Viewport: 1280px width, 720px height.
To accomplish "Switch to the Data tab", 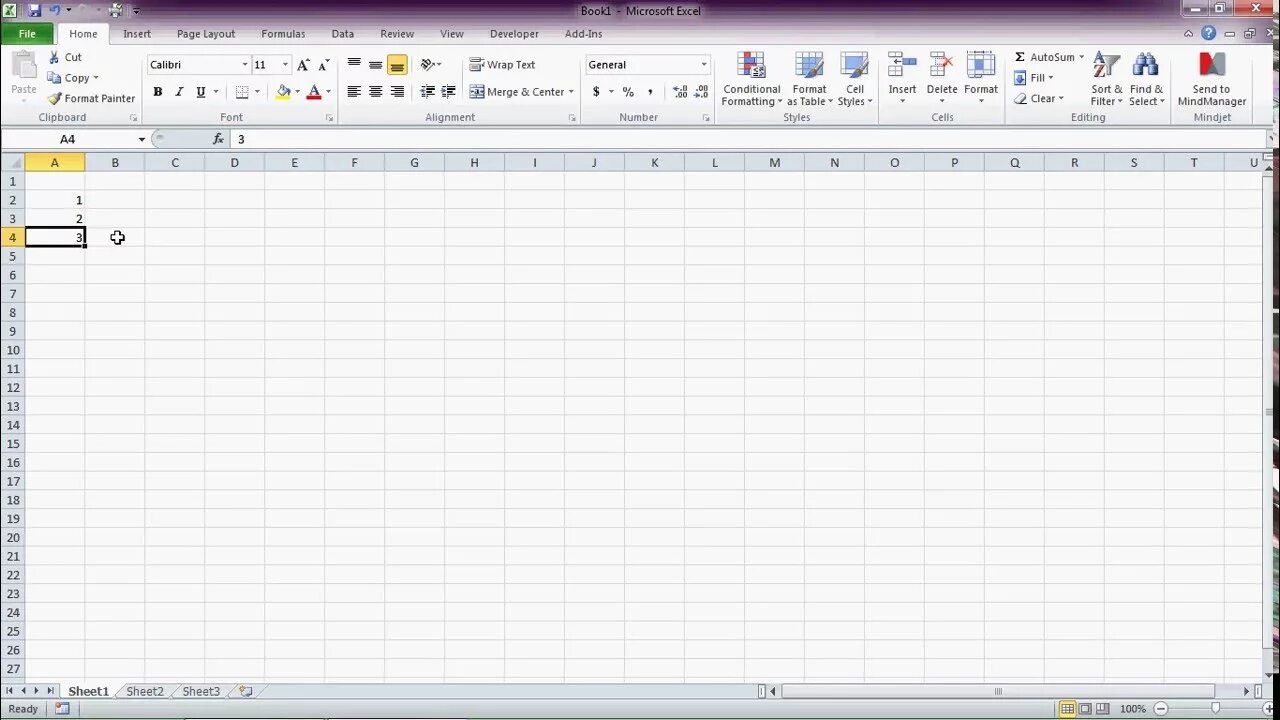I will point(343,34).
